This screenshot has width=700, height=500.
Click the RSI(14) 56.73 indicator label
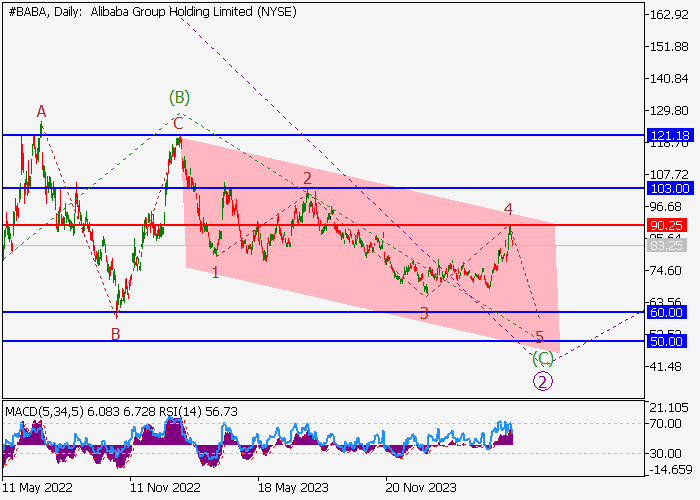[199, 412]
